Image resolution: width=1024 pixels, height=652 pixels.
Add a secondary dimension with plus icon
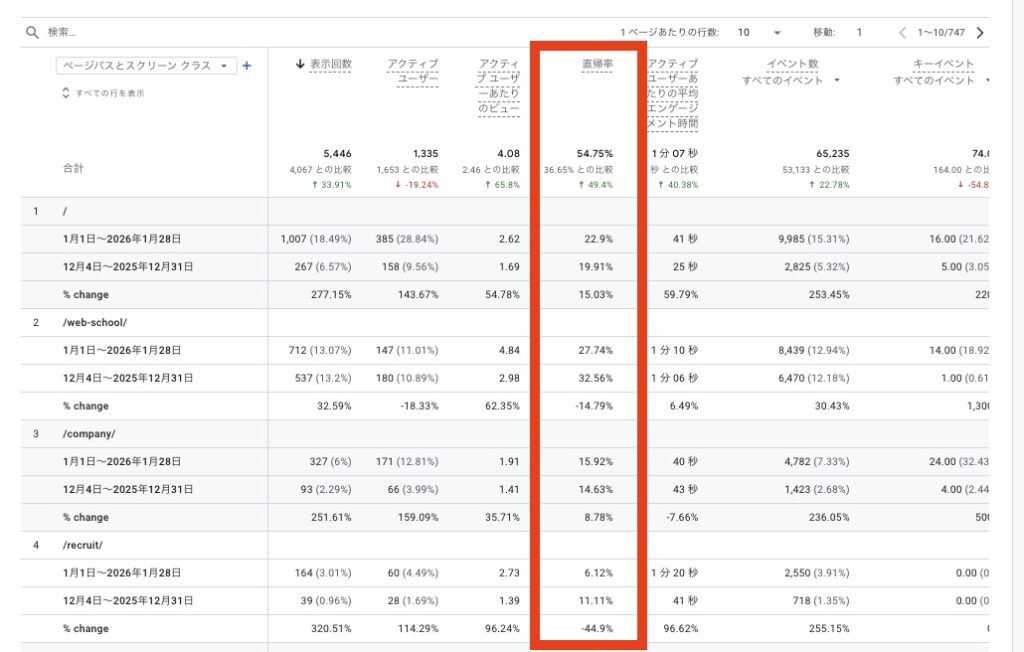tap(247, 66)
